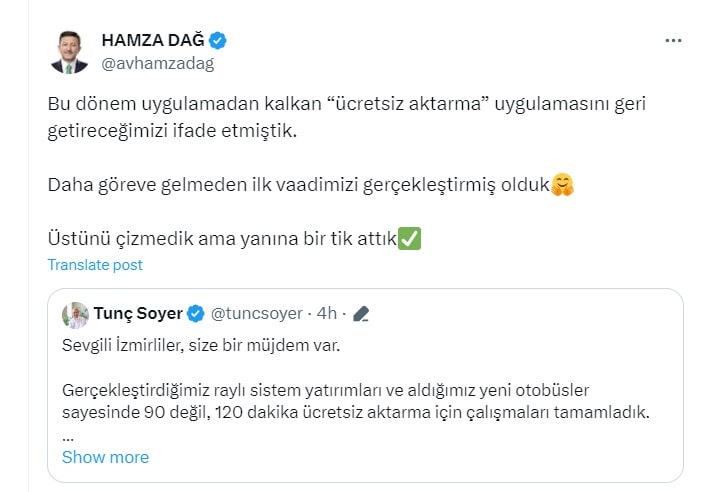Viewport: 701px width, 492px height.
Task: Click Hamza Dağ's profile avatar
Action: click(69, 52)
